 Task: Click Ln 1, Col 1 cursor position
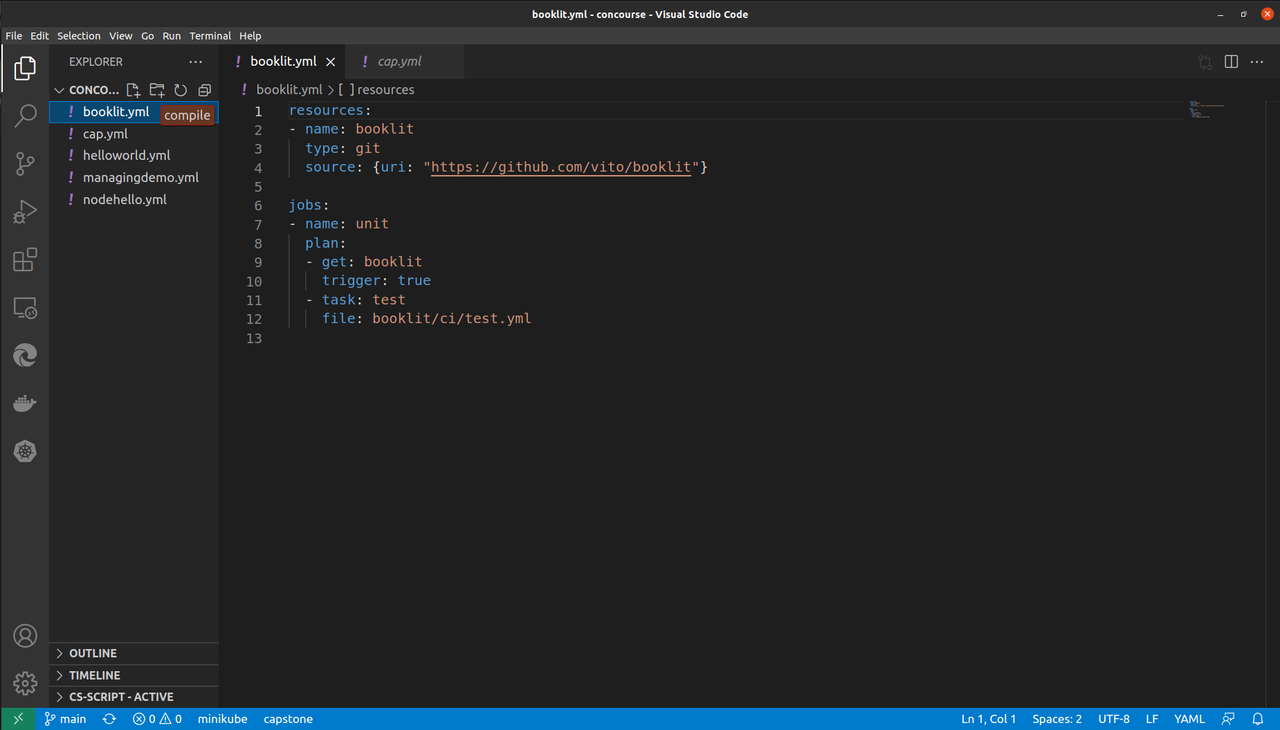point(988,719)
